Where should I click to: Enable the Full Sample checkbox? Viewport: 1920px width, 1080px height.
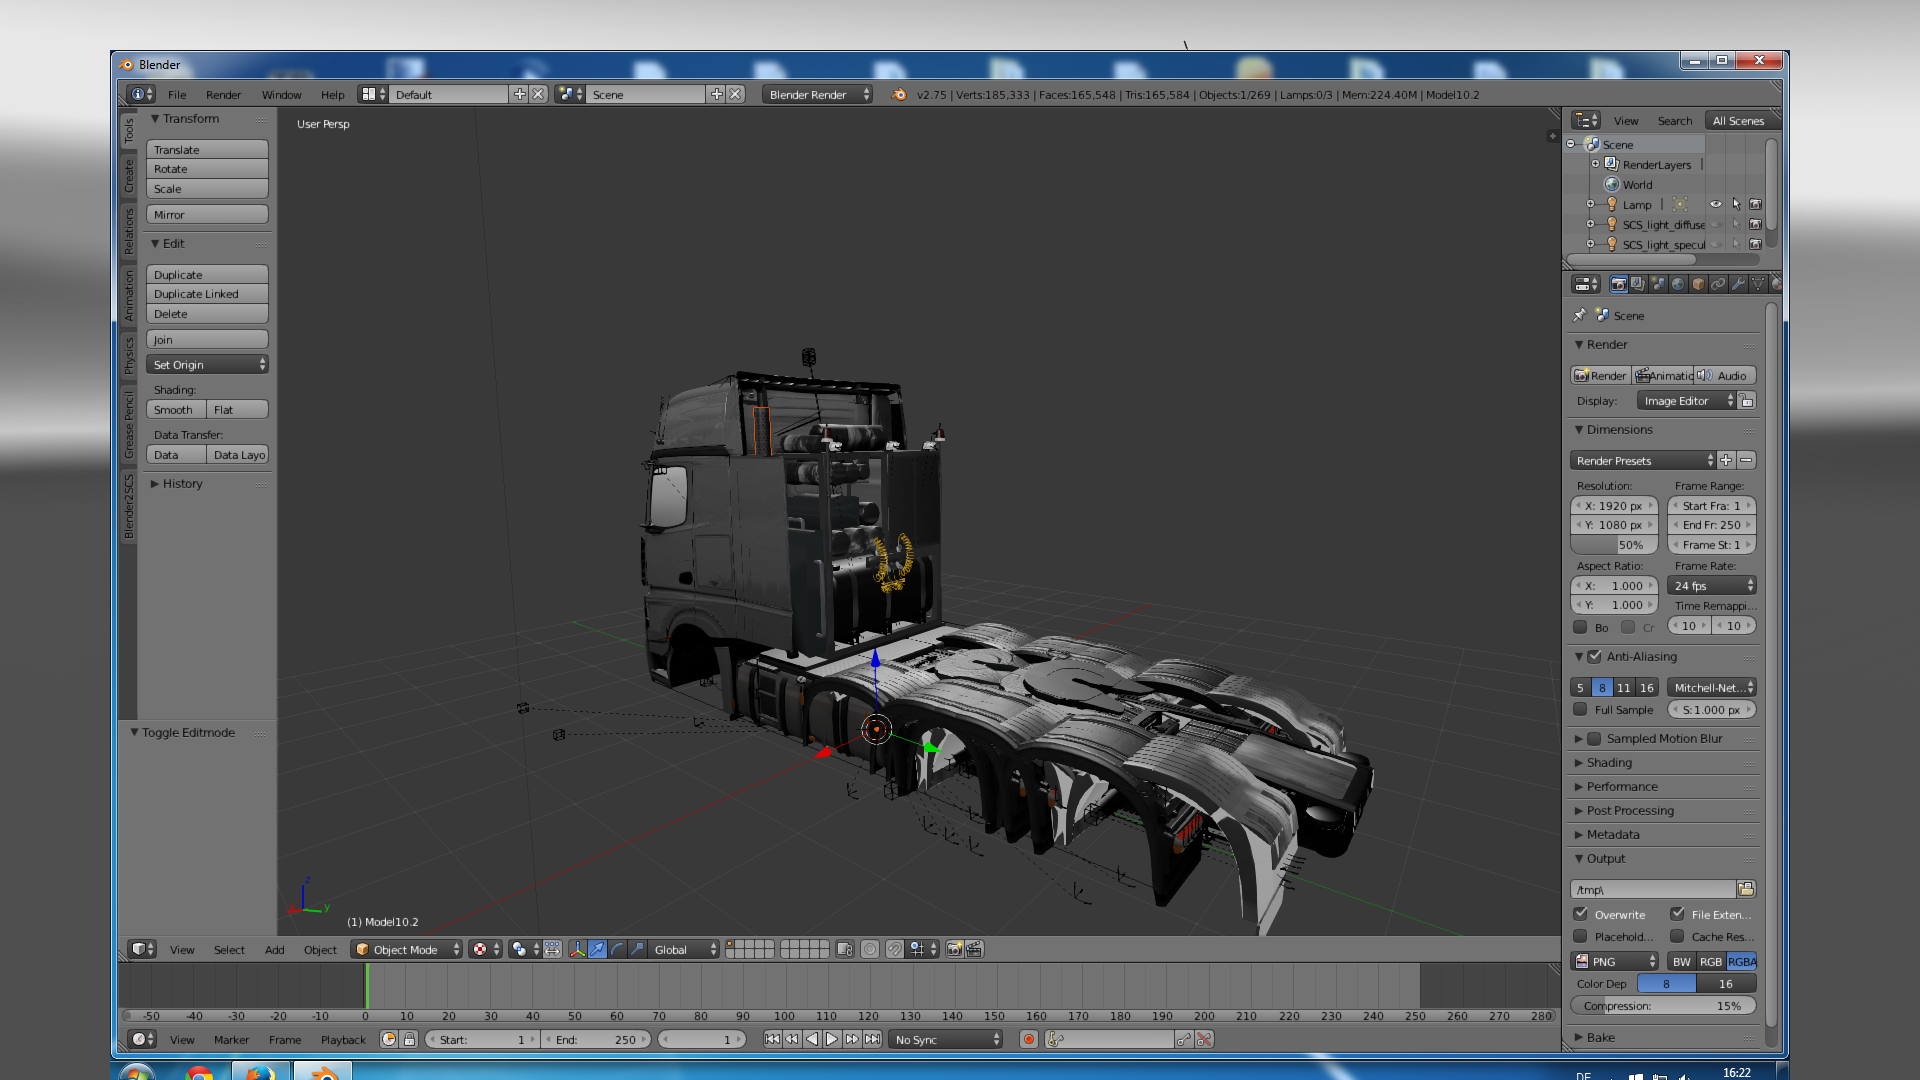click(1581, 709)
